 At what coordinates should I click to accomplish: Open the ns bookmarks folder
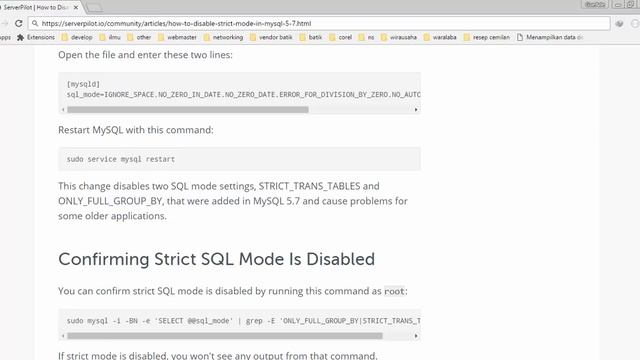(366, 37)
